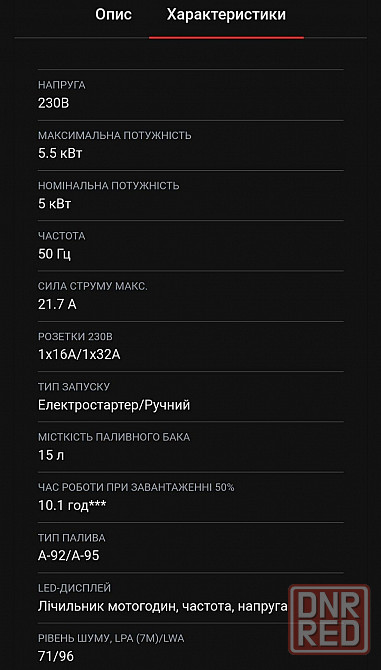Click the Місткість паливного бака 15 л row
Screen dimensions: 381x670
(x=190, y=446)
